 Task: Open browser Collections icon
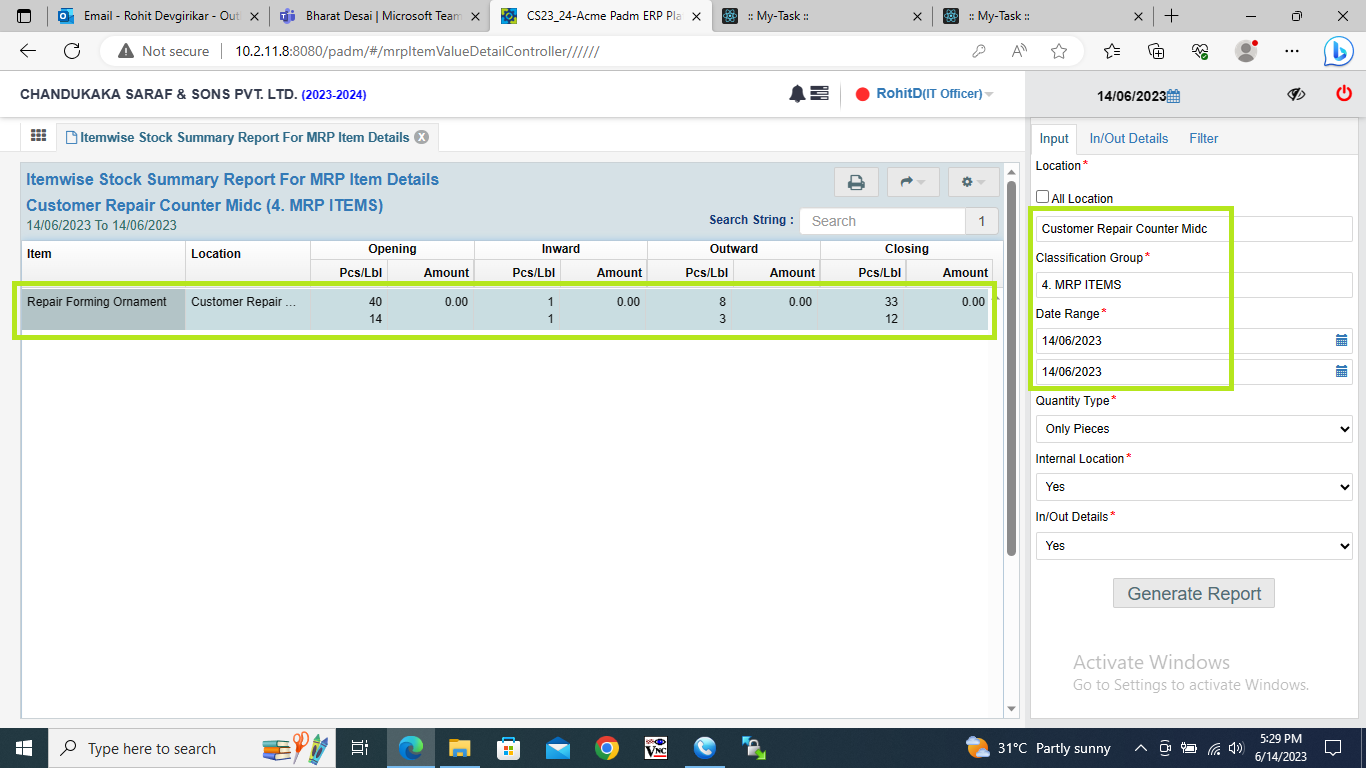pyautogui.click(x=1156, y=51)
